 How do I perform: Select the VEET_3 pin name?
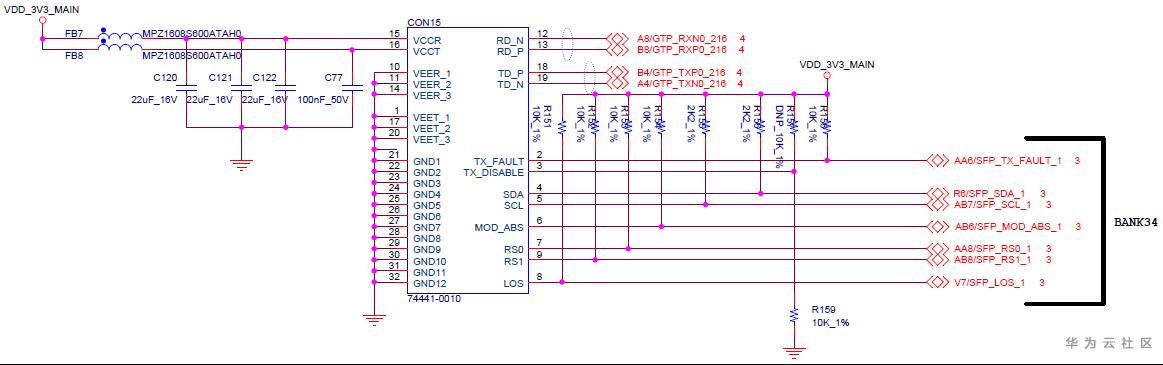pos(431,139)
